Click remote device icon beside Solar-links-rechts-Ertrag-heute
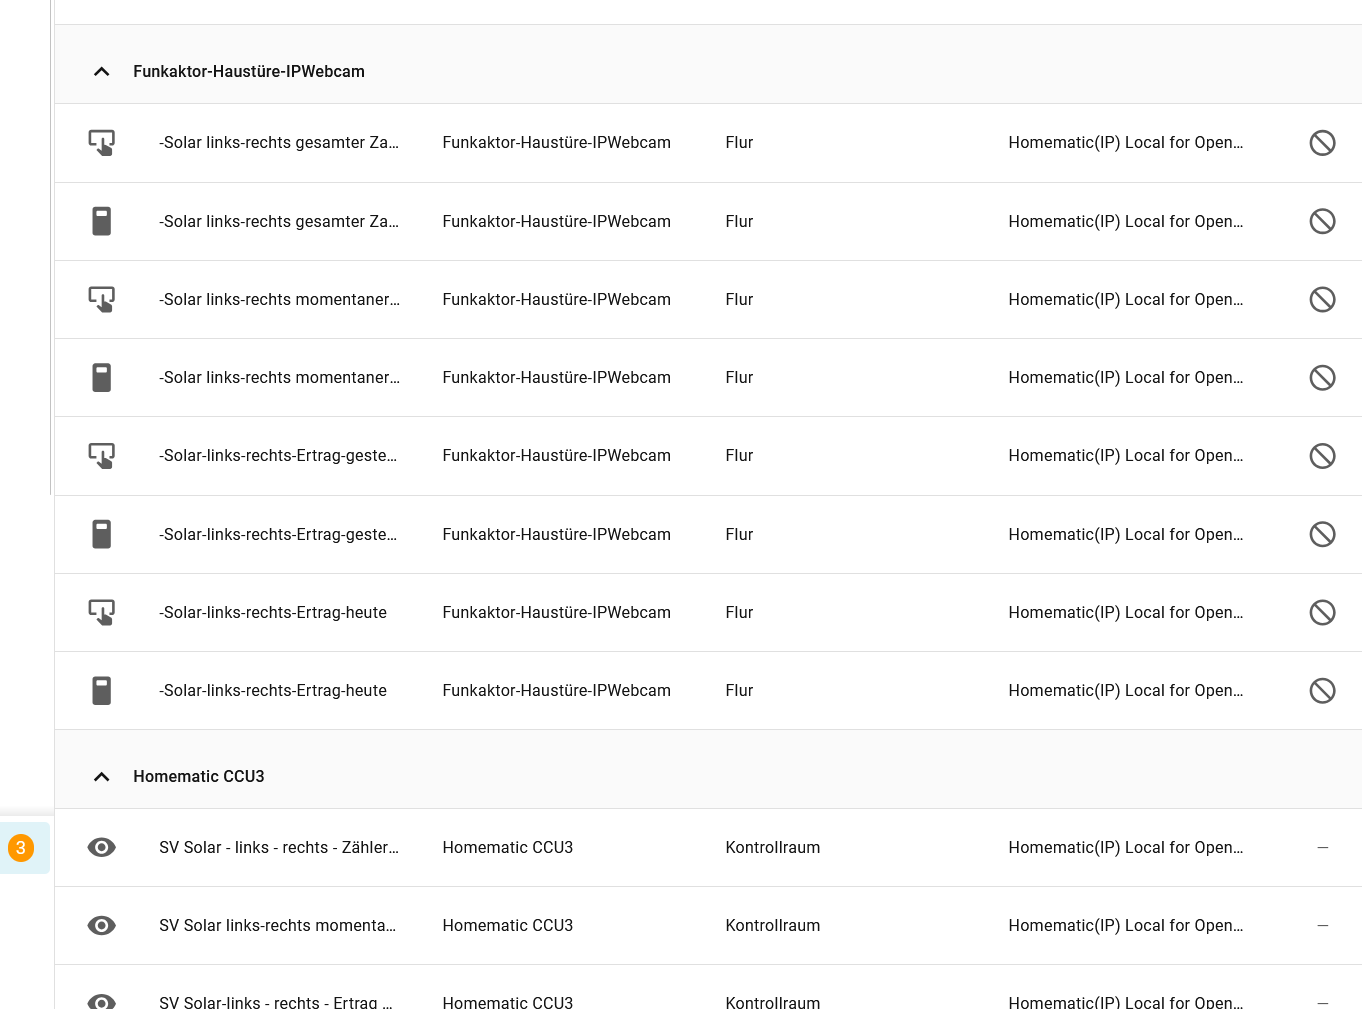This screenshot has width=1362, height=1009. (x=101, y=690)
